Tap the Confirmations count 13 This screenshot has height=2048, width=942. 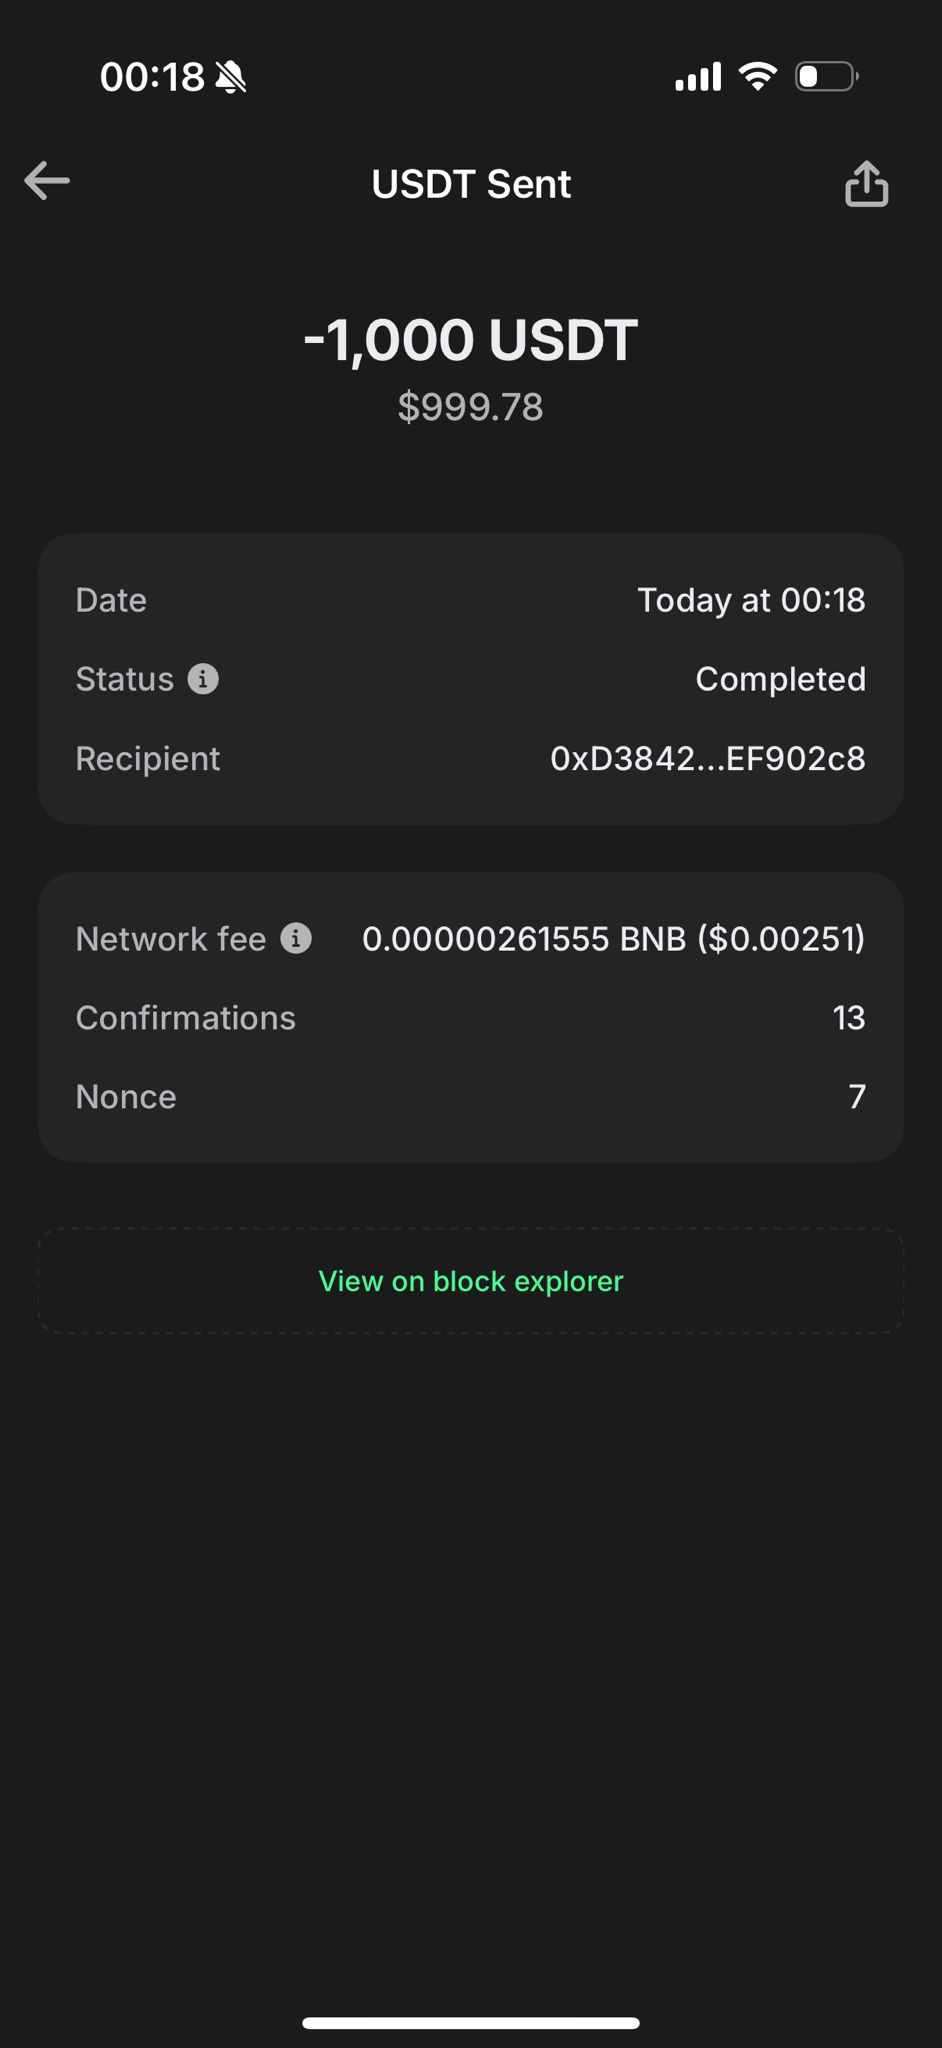(848, 1018)
